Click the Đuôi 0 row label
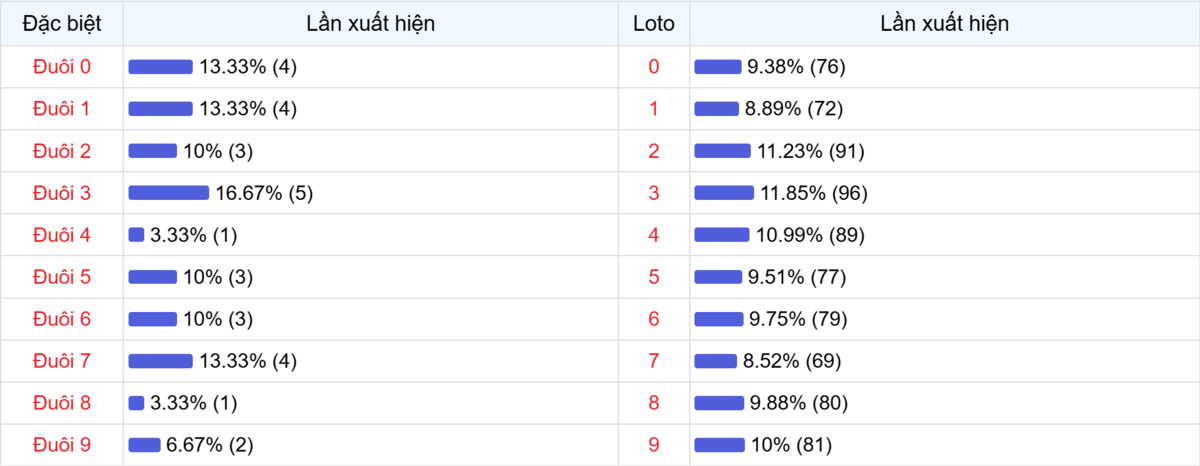The image size is (1200, 466). click(x=62, y=67)
